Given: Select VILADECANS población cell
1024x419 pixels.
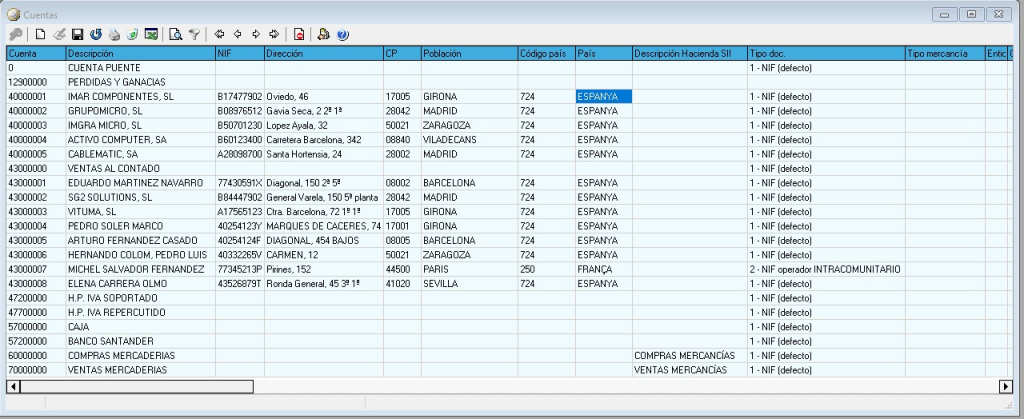Looking at the screenshot, I should click(470, 140).
